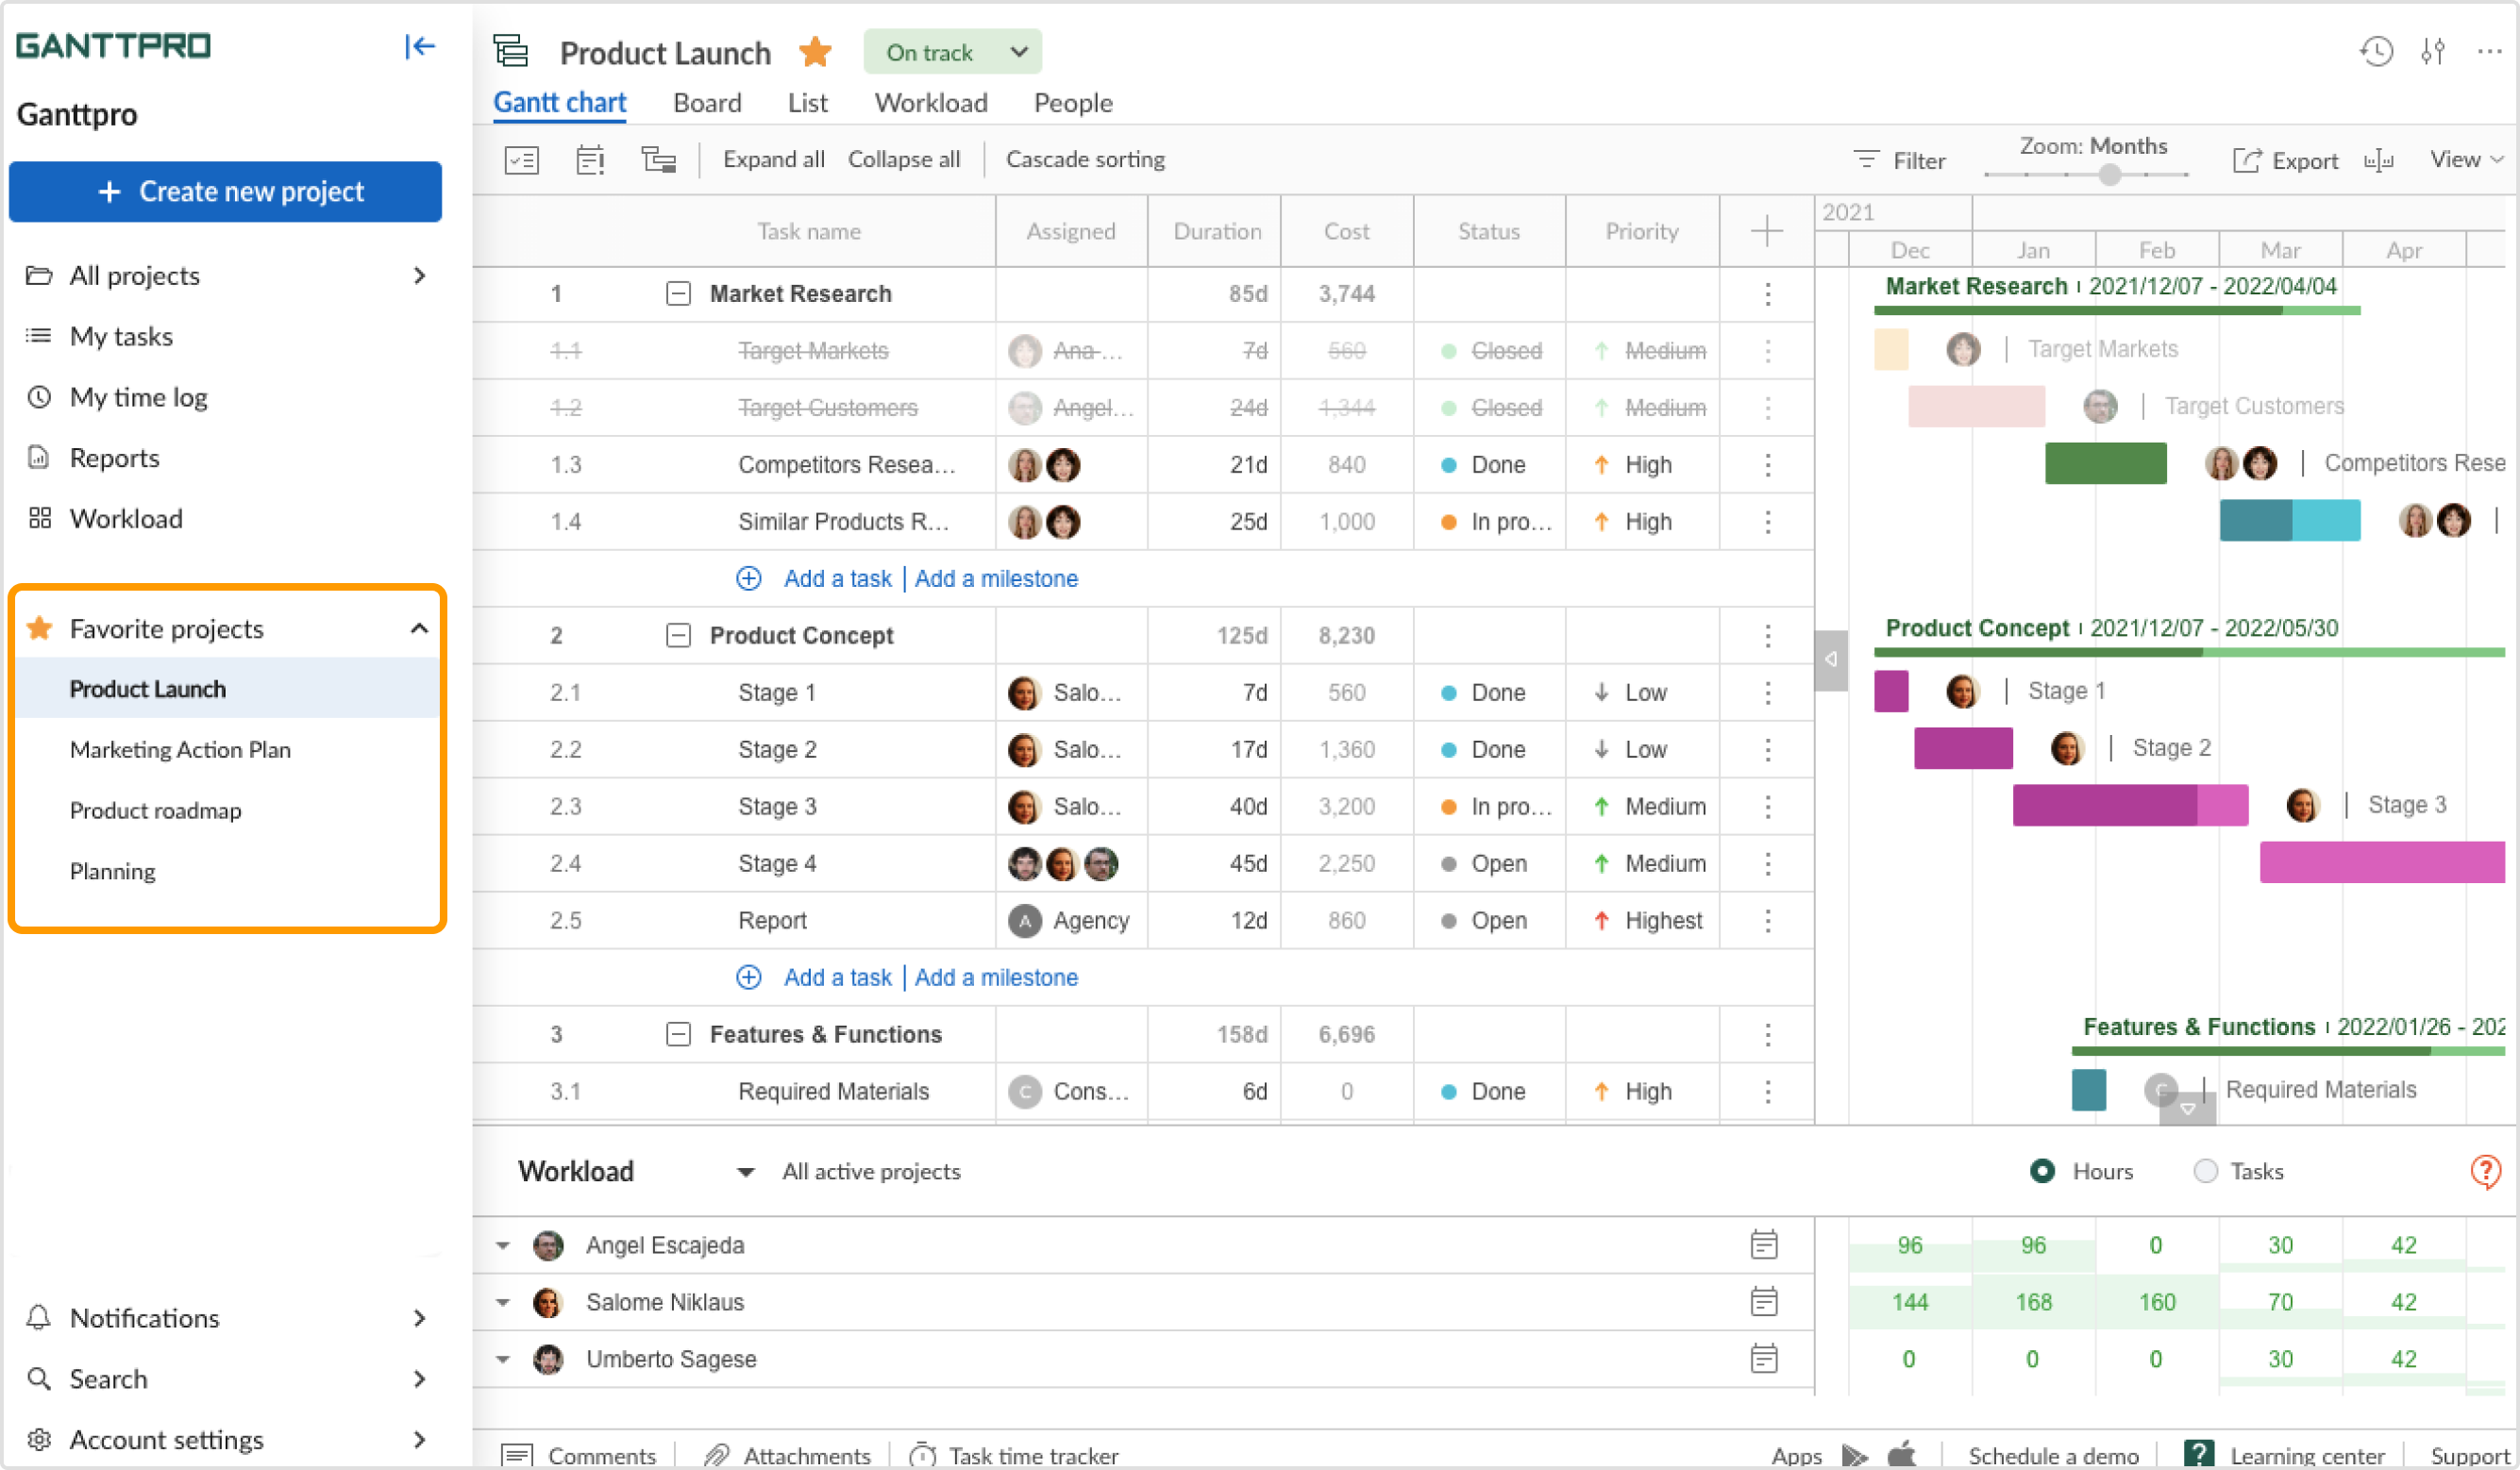
Task: Expand Notifications menu
Action: tap(419, 1318)
